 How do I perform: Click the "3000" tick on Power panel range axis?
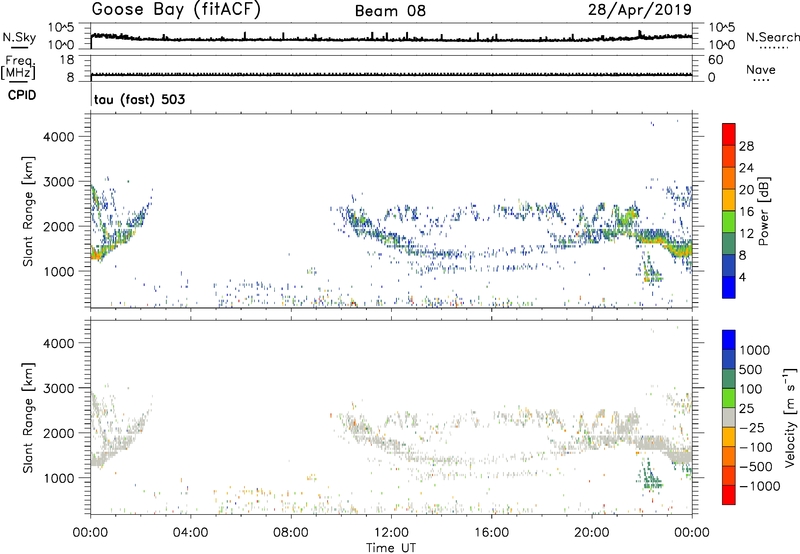click(58, 182)
